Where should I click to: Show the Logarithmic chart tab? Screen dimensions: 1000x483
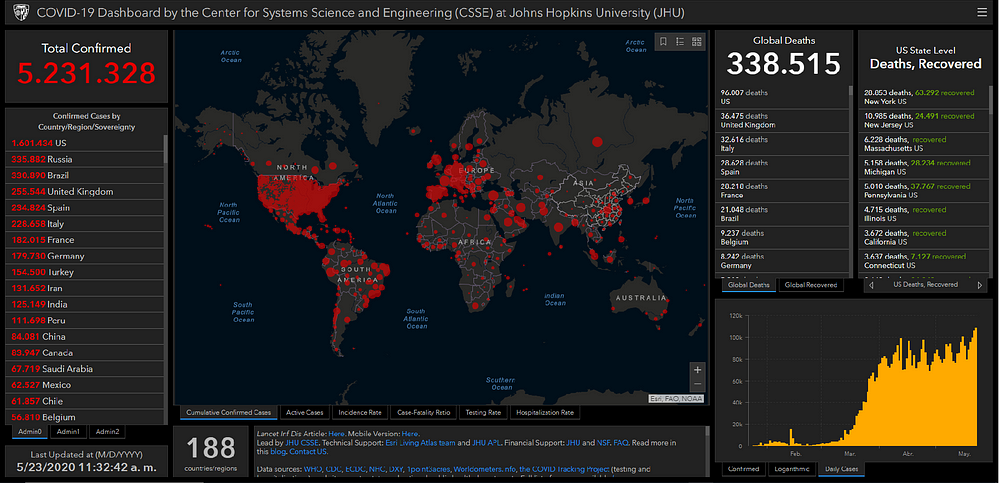click(791, 469)
